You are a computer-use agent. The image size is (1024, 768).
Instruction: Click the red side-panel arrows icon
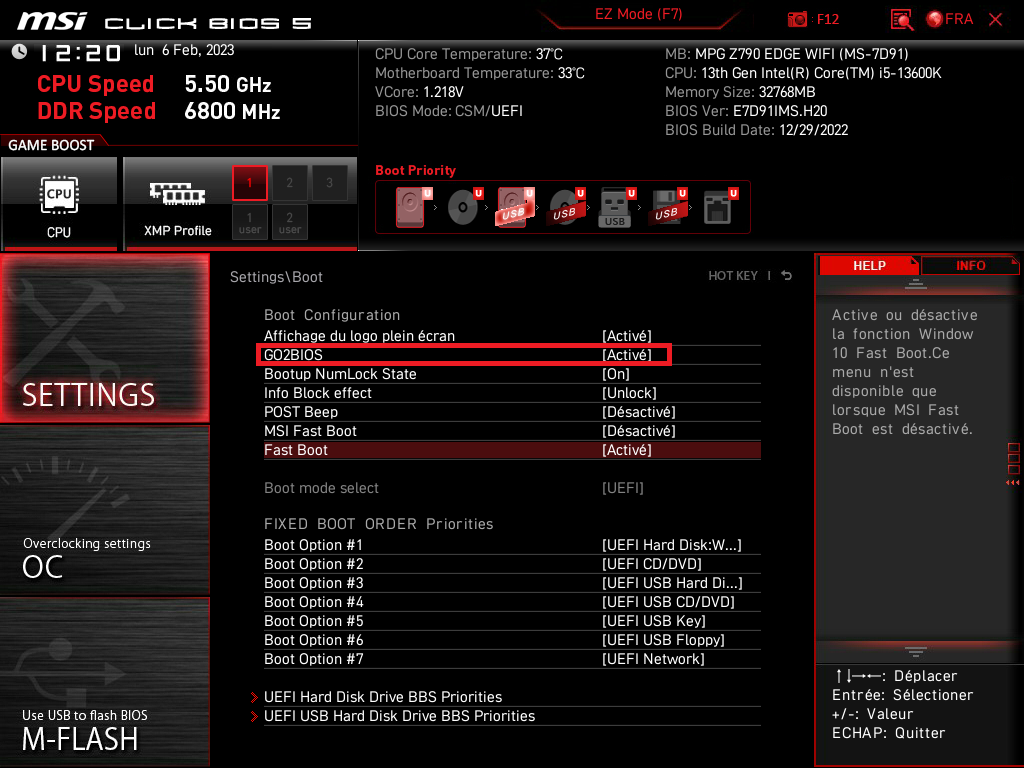coord(1012,483)
